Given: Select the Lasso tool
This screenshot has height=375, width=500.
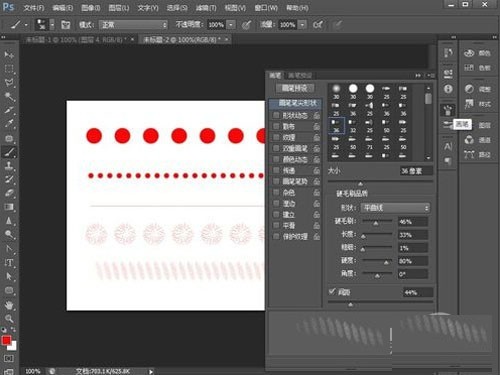Looking at the screenshot, I should pos(9,82).
